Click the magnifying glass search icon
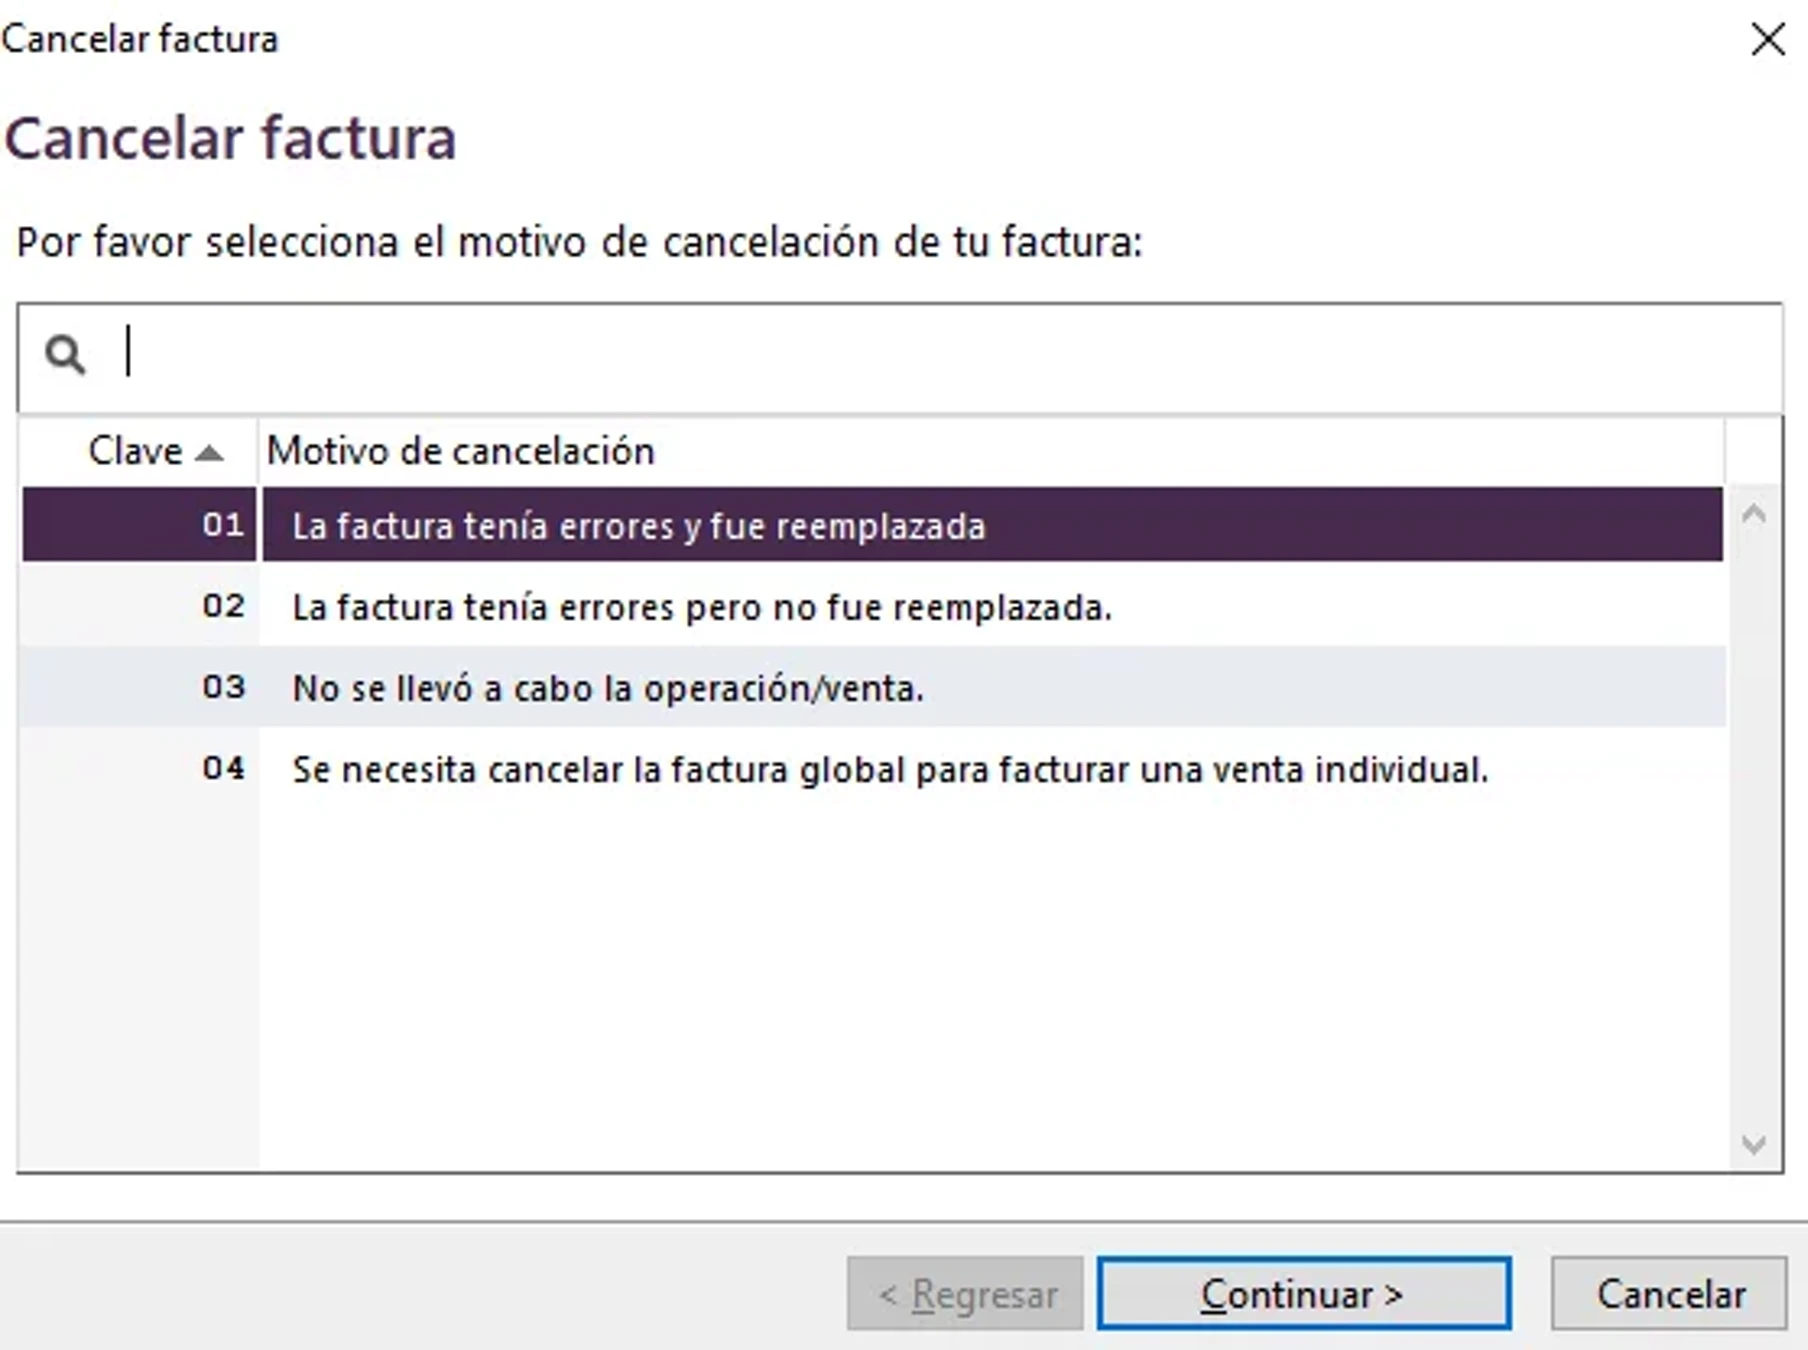Screen dimensions: 1808x1350 point(64,352)
